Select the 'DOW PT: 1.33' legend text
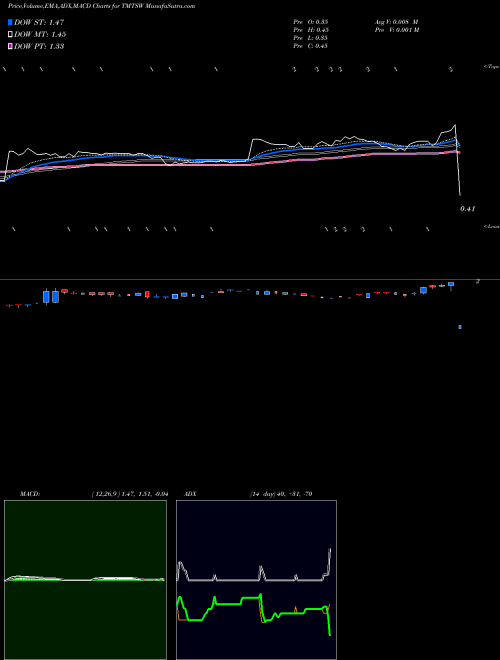The height and width of the screenshot is (660, 500). pos(39,46)
